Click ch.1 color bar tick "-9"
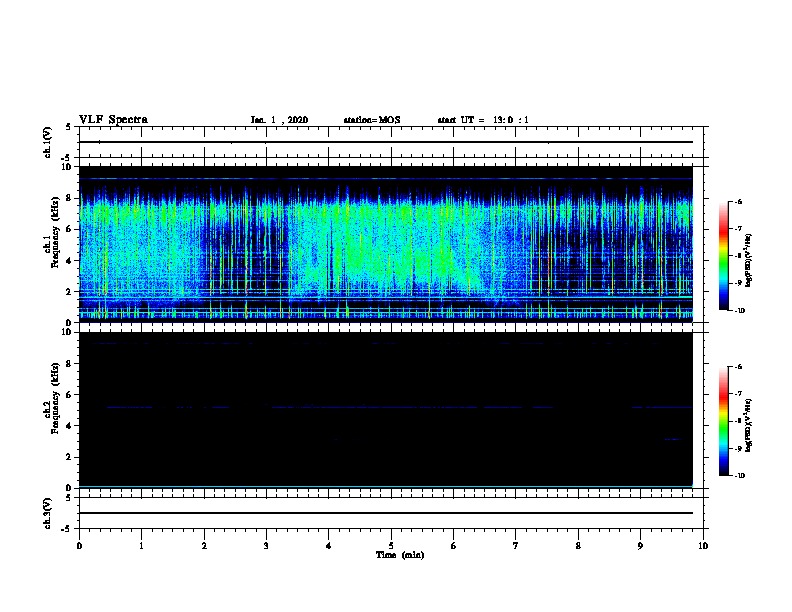This screenshot has width=792, height=612. (x=738, y=283)
